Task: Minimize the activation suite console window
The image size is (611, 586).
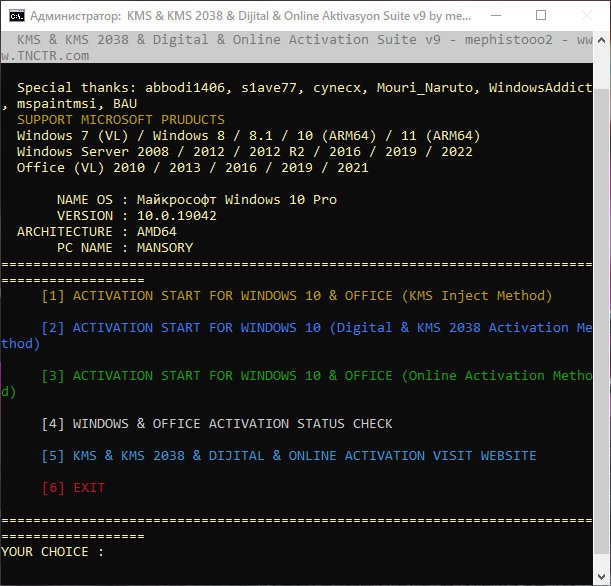Action: pyautogui.click(x=495, y=16)
